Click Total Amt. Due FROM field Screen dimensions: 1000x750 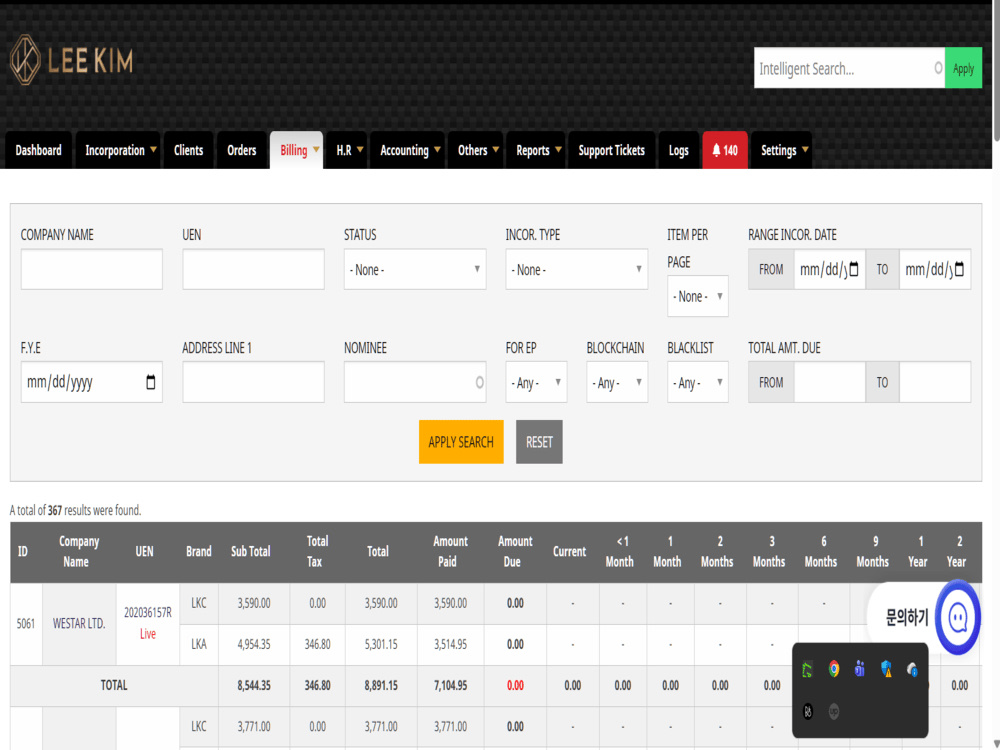(830, 382)
